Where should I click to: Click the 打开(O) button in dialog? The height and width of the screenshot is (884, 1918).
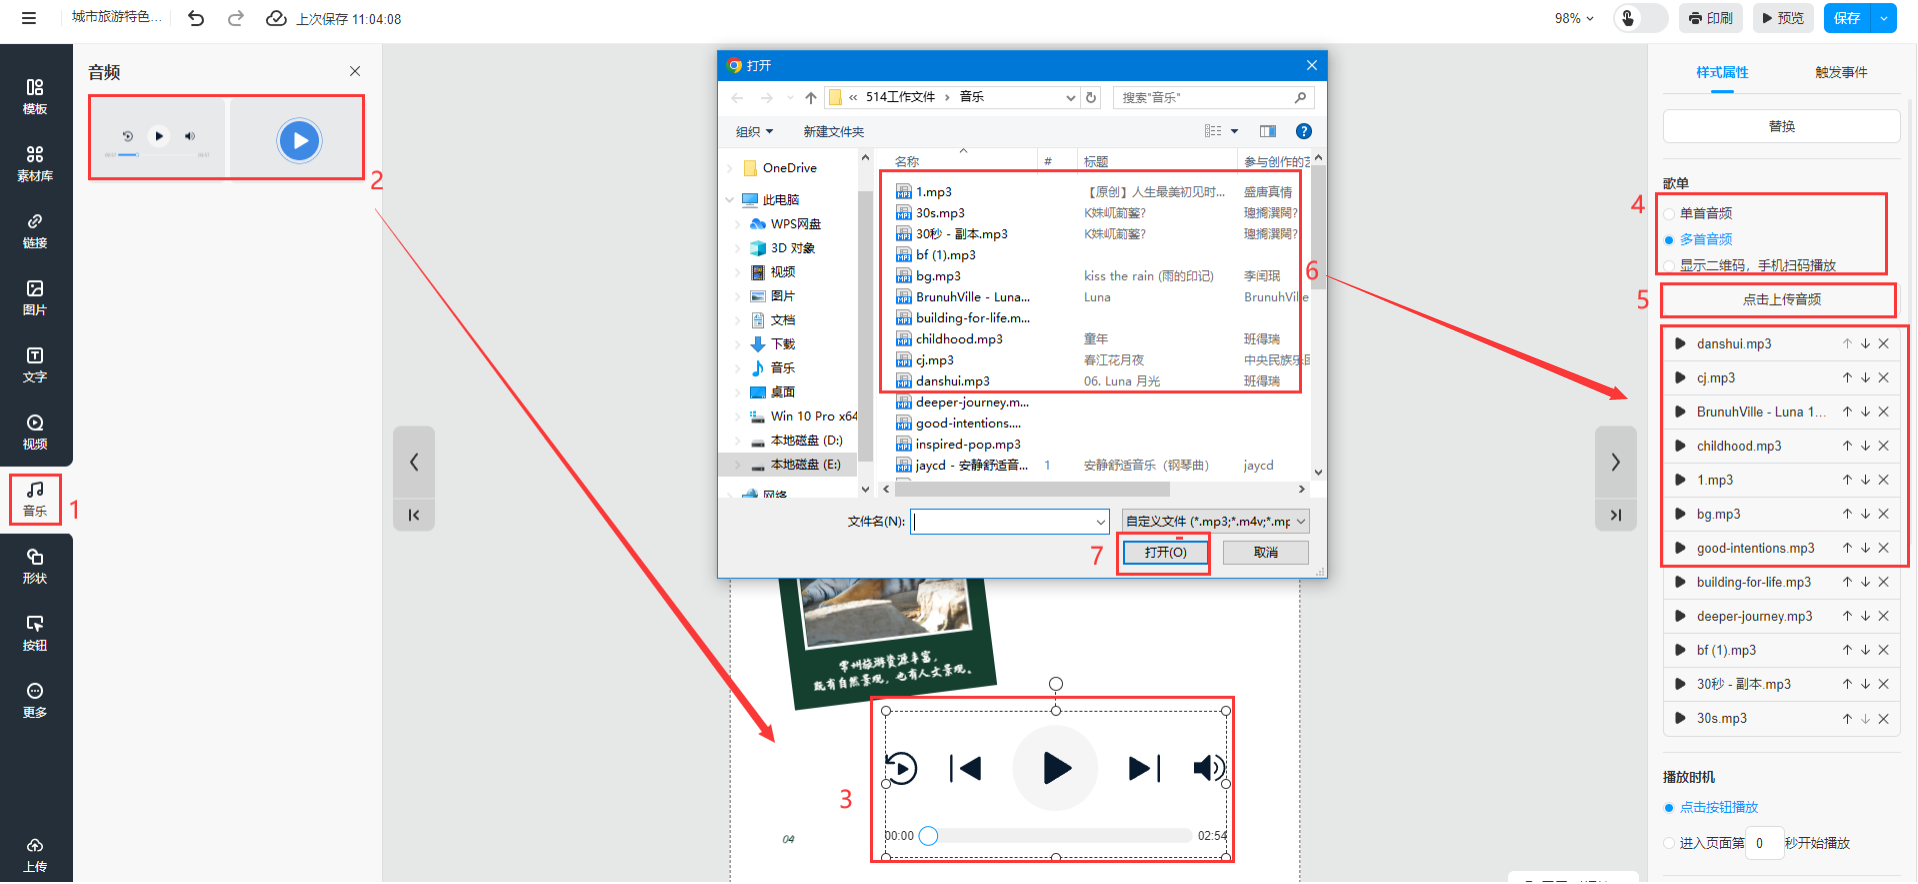1165,553
